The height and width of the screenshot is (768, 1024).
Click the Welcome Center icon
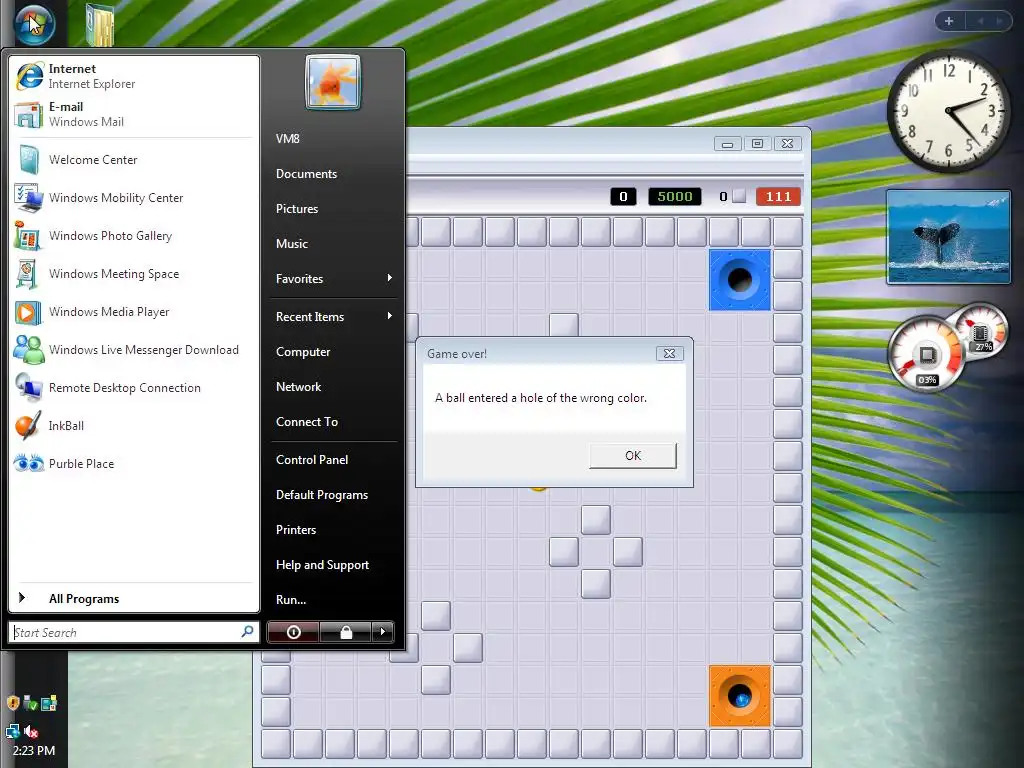click(28, 160)
